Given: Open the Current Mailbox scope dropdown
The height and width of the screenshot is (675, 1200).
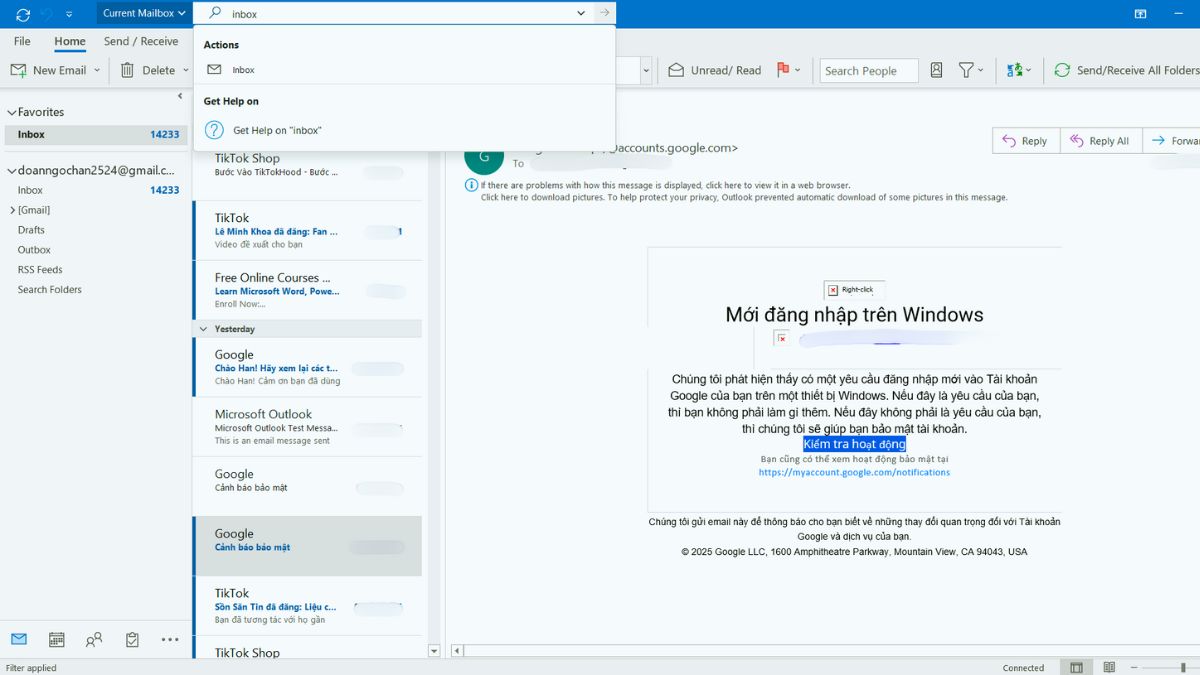Looking at the screenshot, I should (144, 13).
